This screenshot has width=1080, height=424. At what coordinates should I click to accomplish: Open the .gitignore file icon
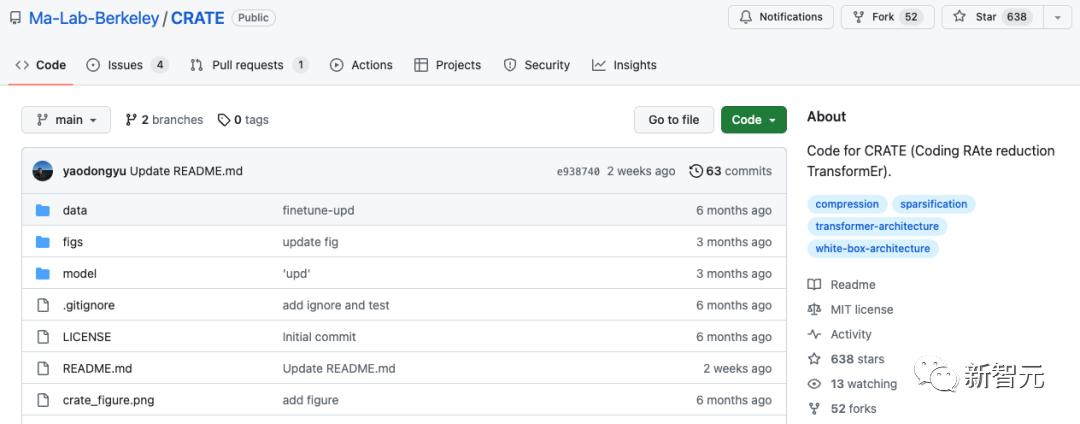click(43, 305)
